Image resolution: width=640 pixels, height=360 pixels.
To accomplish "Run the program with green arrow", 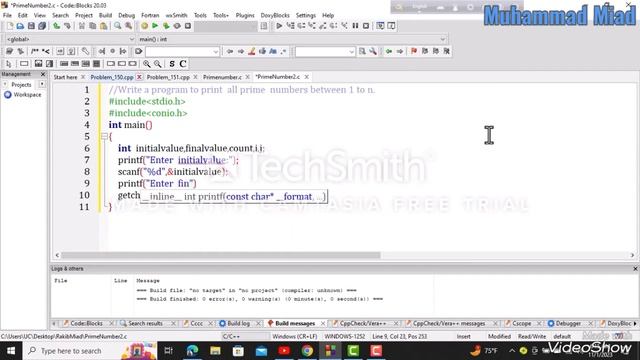I will tap(155, 26).
